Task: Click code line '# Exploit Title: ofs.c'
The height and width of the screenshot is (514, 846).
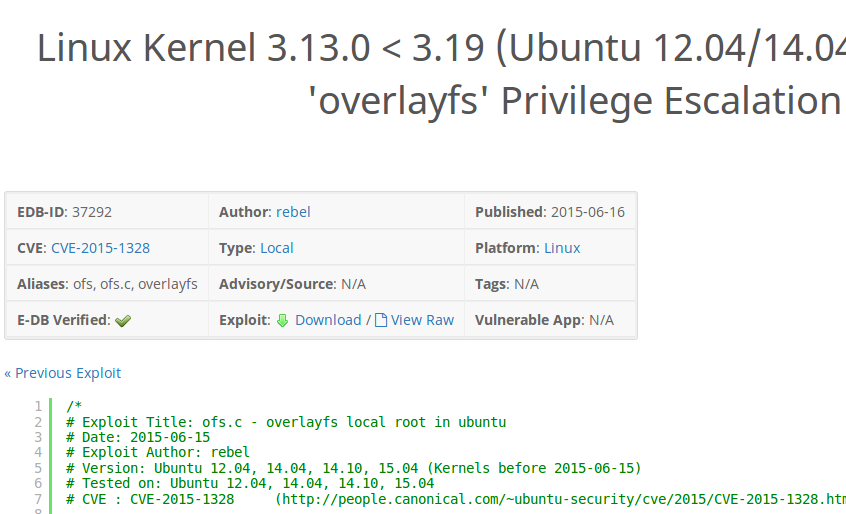Action: (x=286, y=422)
